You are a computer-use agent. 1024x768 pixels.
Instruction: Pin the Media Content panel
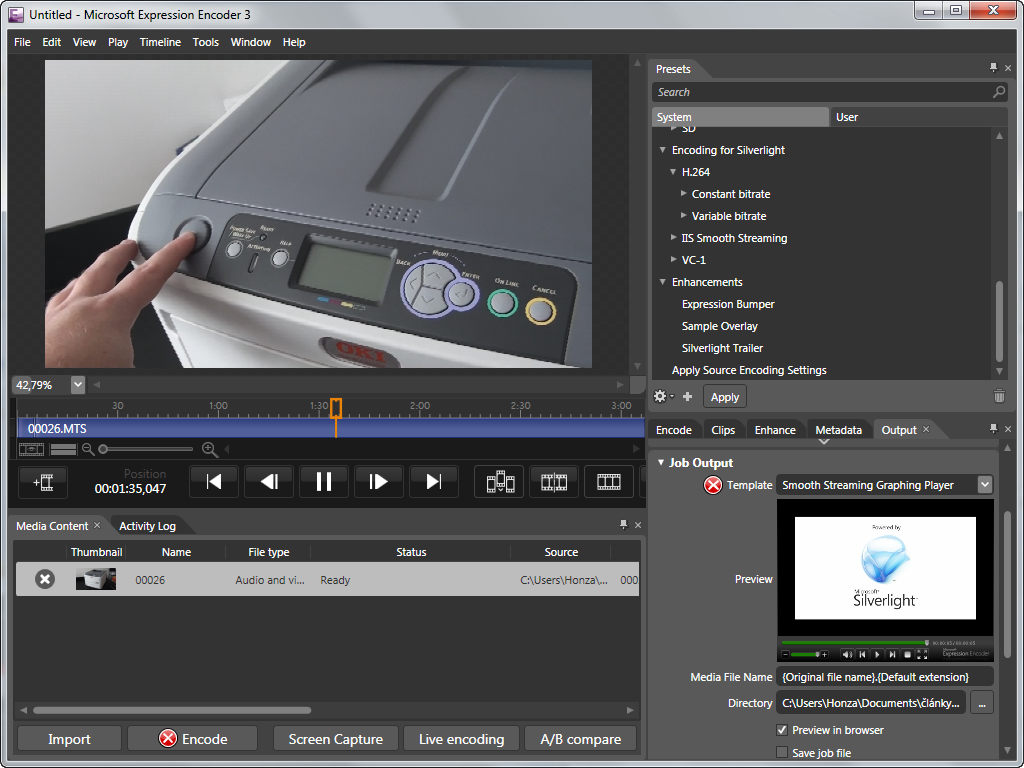click(x=623, y=524)
